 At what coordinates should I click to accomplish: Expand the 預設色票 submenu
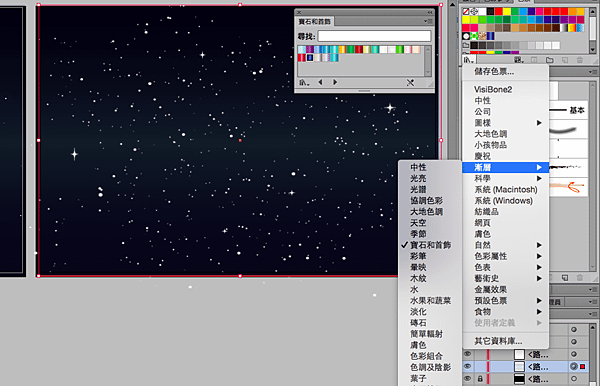pyautogui.click(x=505, y=300)
